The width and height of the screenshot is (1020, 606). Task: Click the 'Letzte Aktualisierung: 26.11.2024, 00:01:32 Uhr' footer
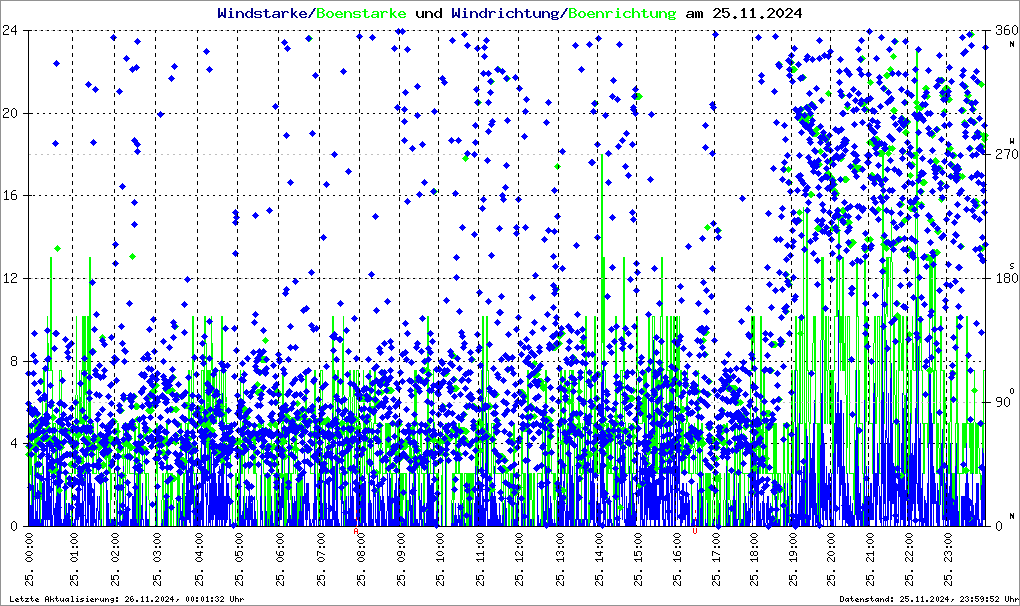click(x=127, y=599)
